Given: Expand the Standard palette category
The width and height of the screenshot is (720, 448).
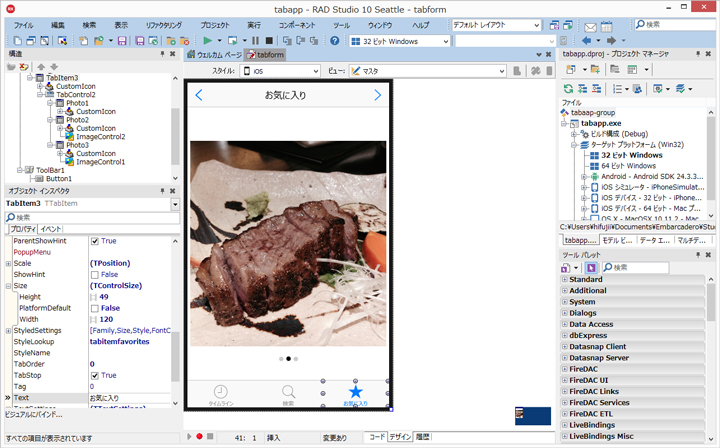Looking at the screenshot, I should point(564,280).
